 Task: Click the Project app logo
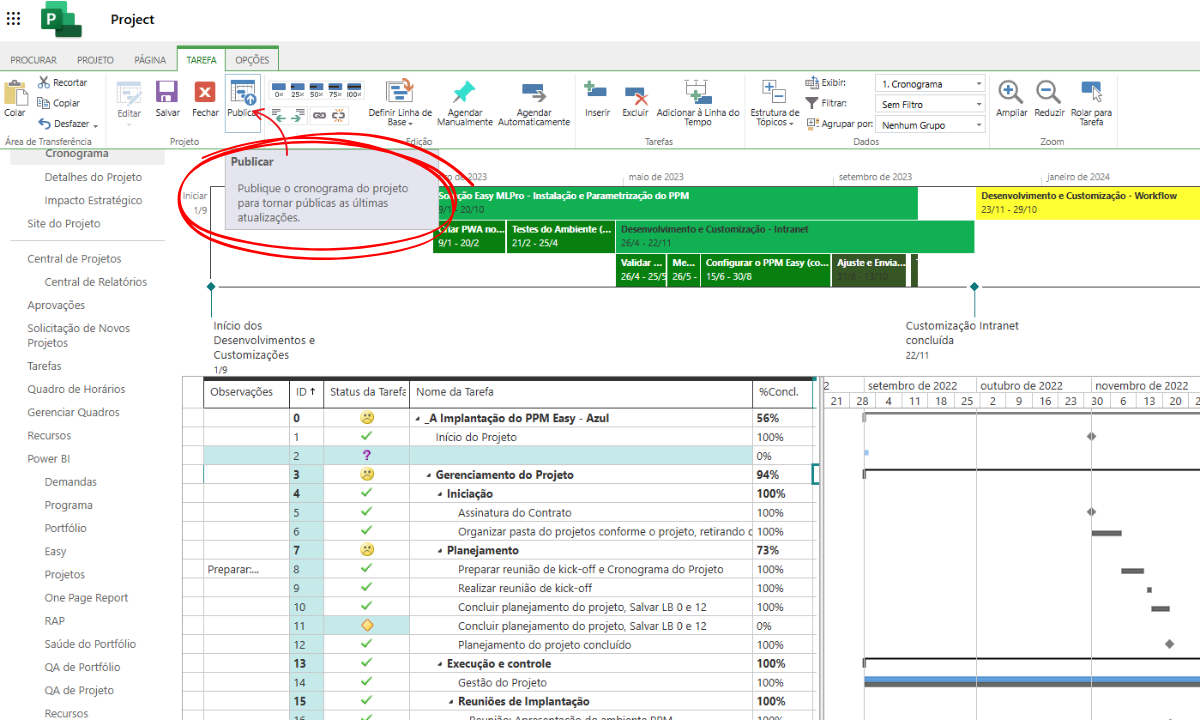coord(59,19)
